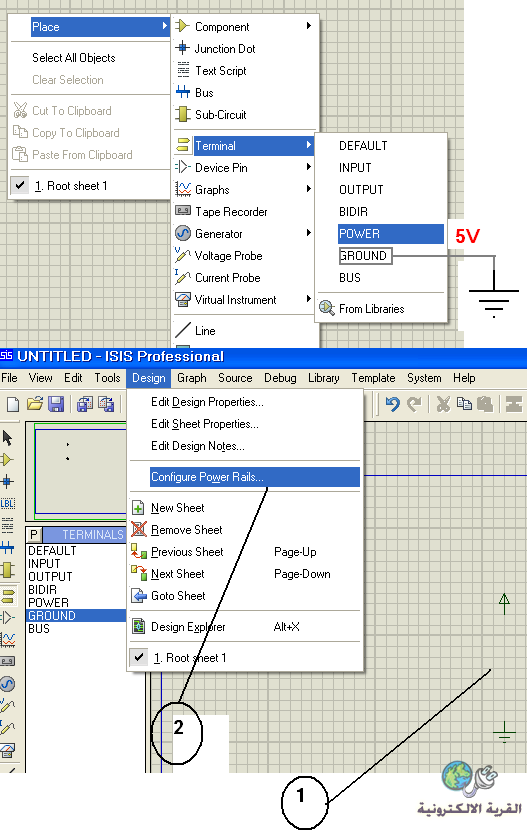Select the Sub-circuit tool in left toolbar
This screenshot has width=527, height=831.
click(x=7, y=570)
